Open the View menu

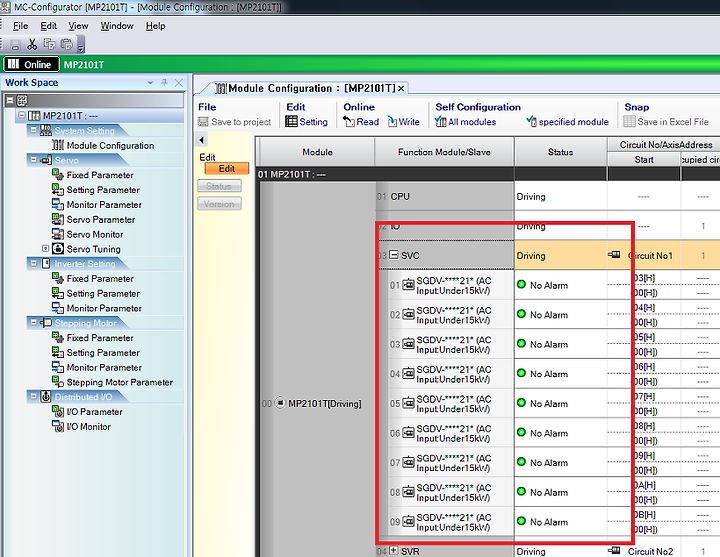[x=78, y=26]
